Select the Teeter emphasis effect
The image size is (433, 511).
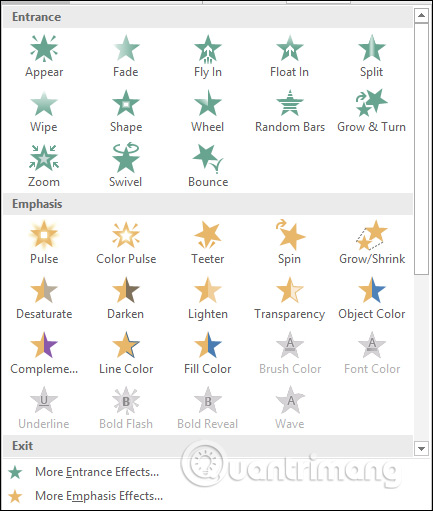[208, 243]
